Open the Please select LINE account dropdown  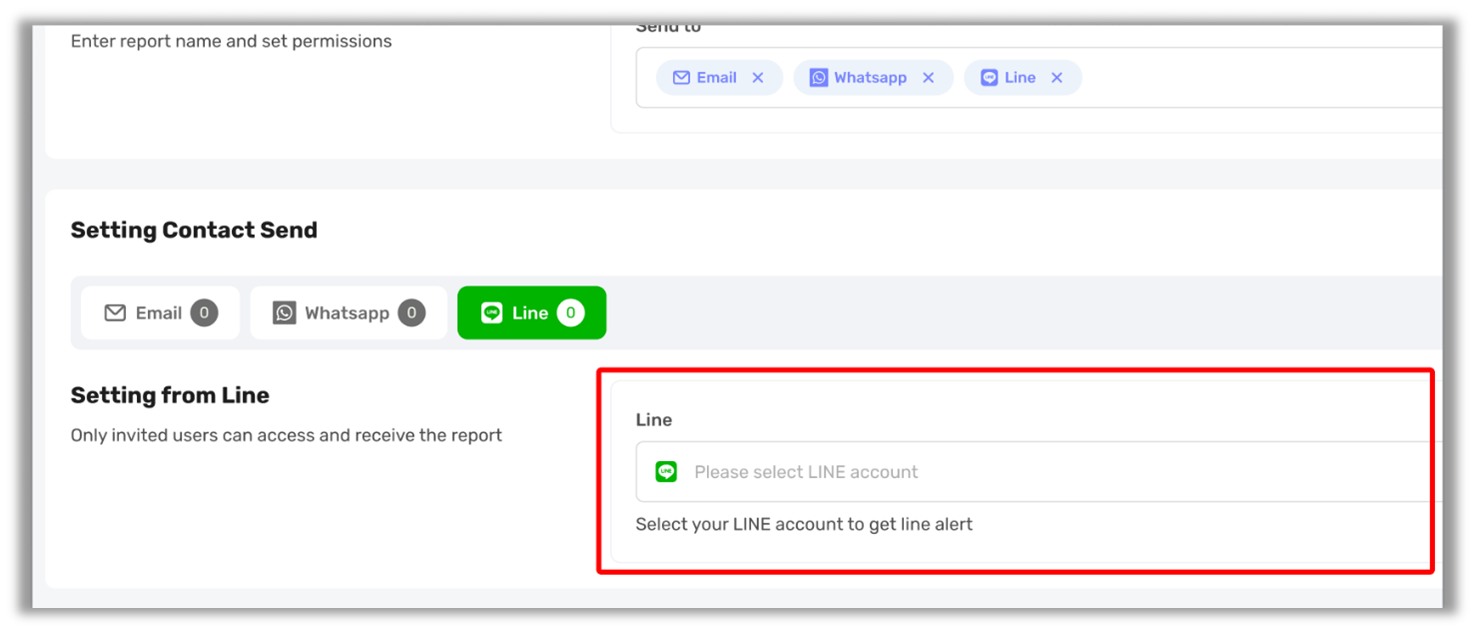pos(1038,472)
